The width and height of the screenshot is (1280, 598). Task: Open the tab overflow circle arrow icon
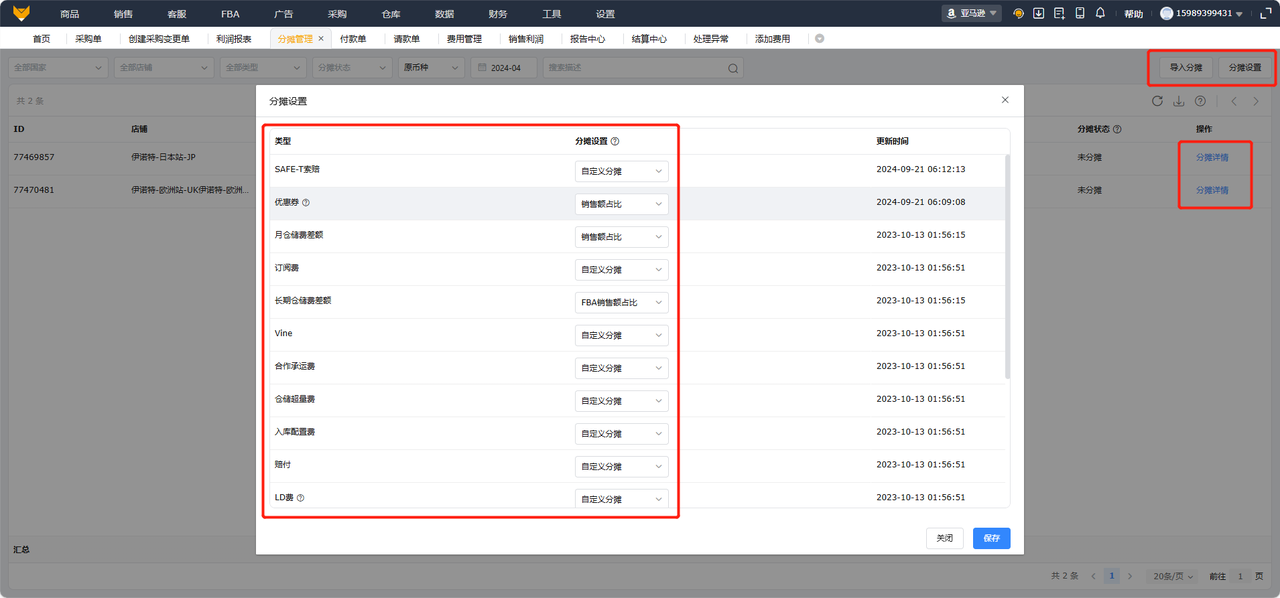coord(820,38)
